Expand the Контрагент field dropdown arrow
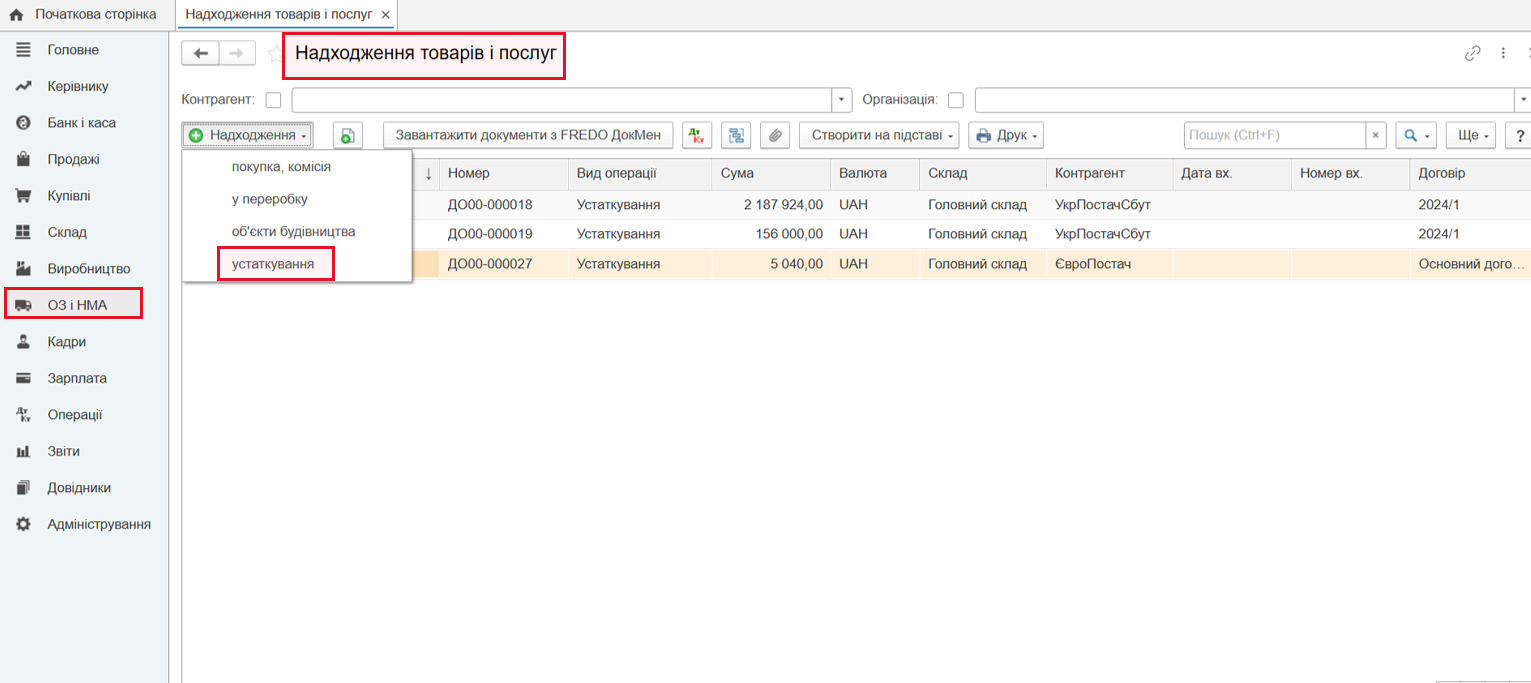The width and height of the screenshot is (1531, 683). (842, 100)
